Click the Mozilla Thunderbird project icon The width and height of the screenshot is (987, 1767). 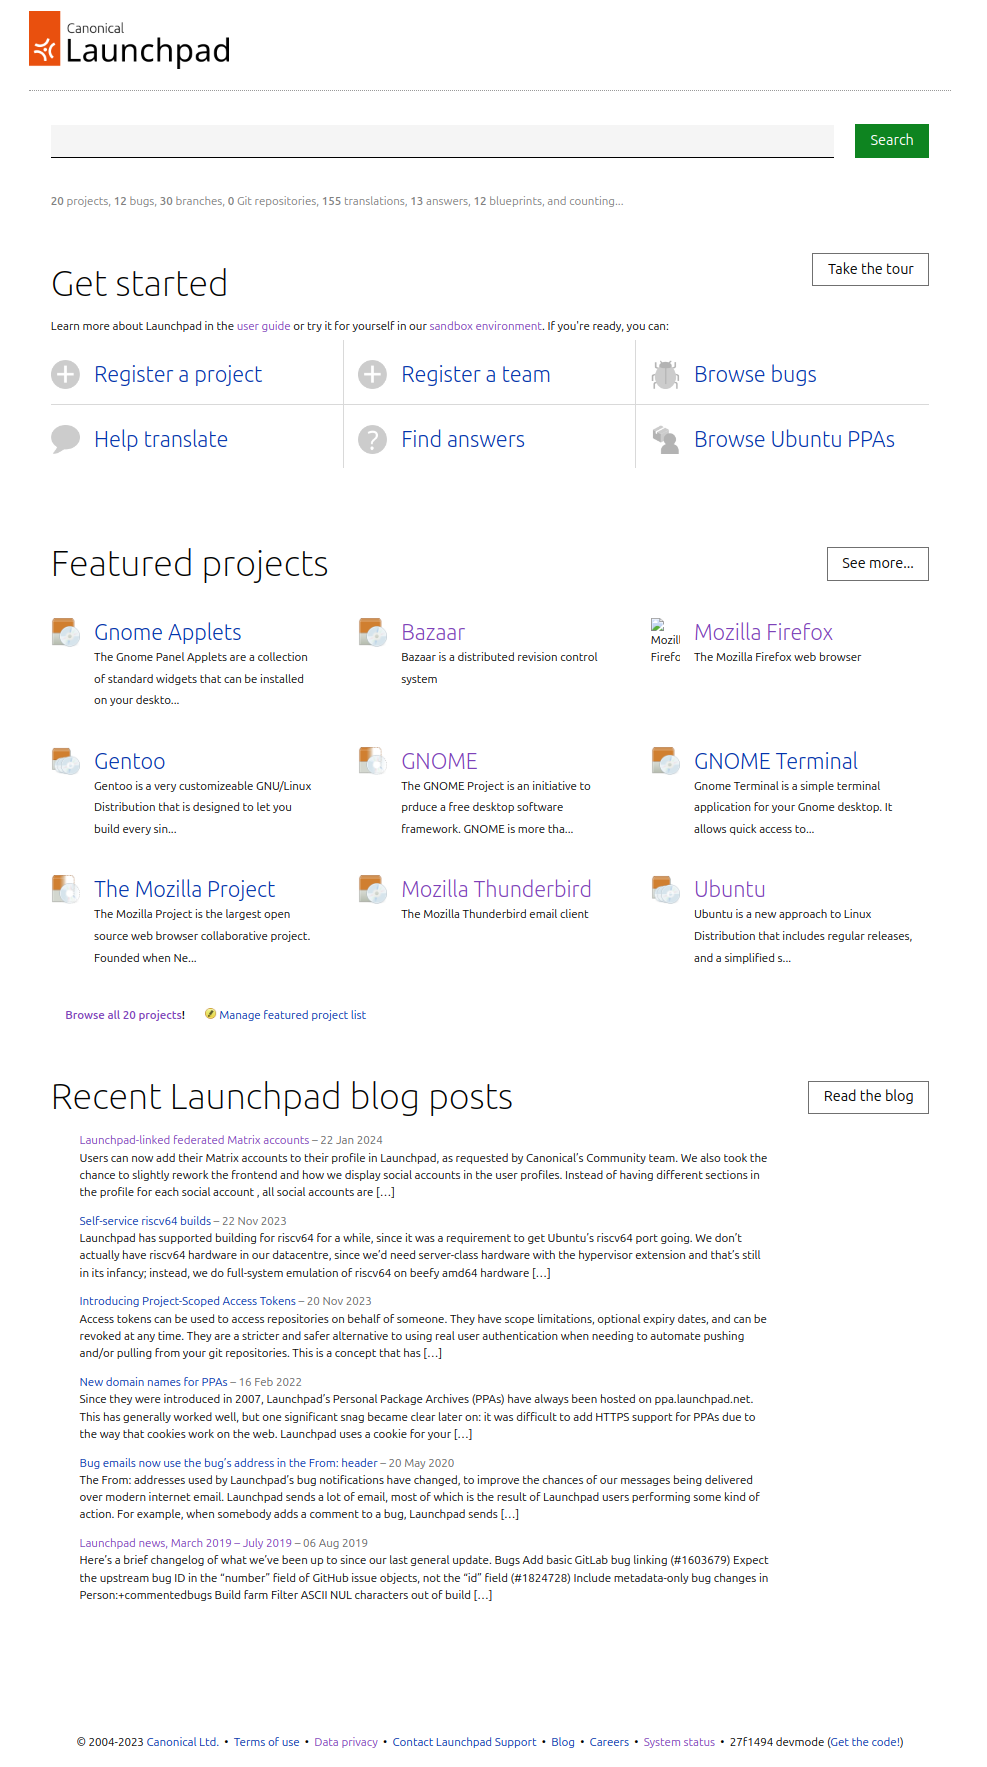point(372,889)
